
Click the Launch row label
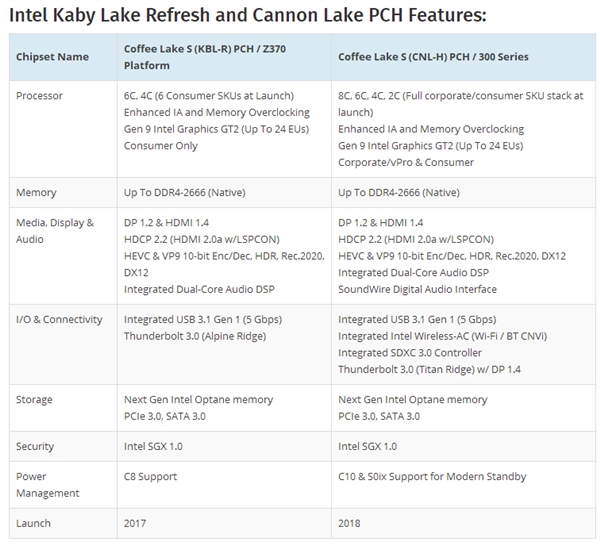[x=34, y=523]
